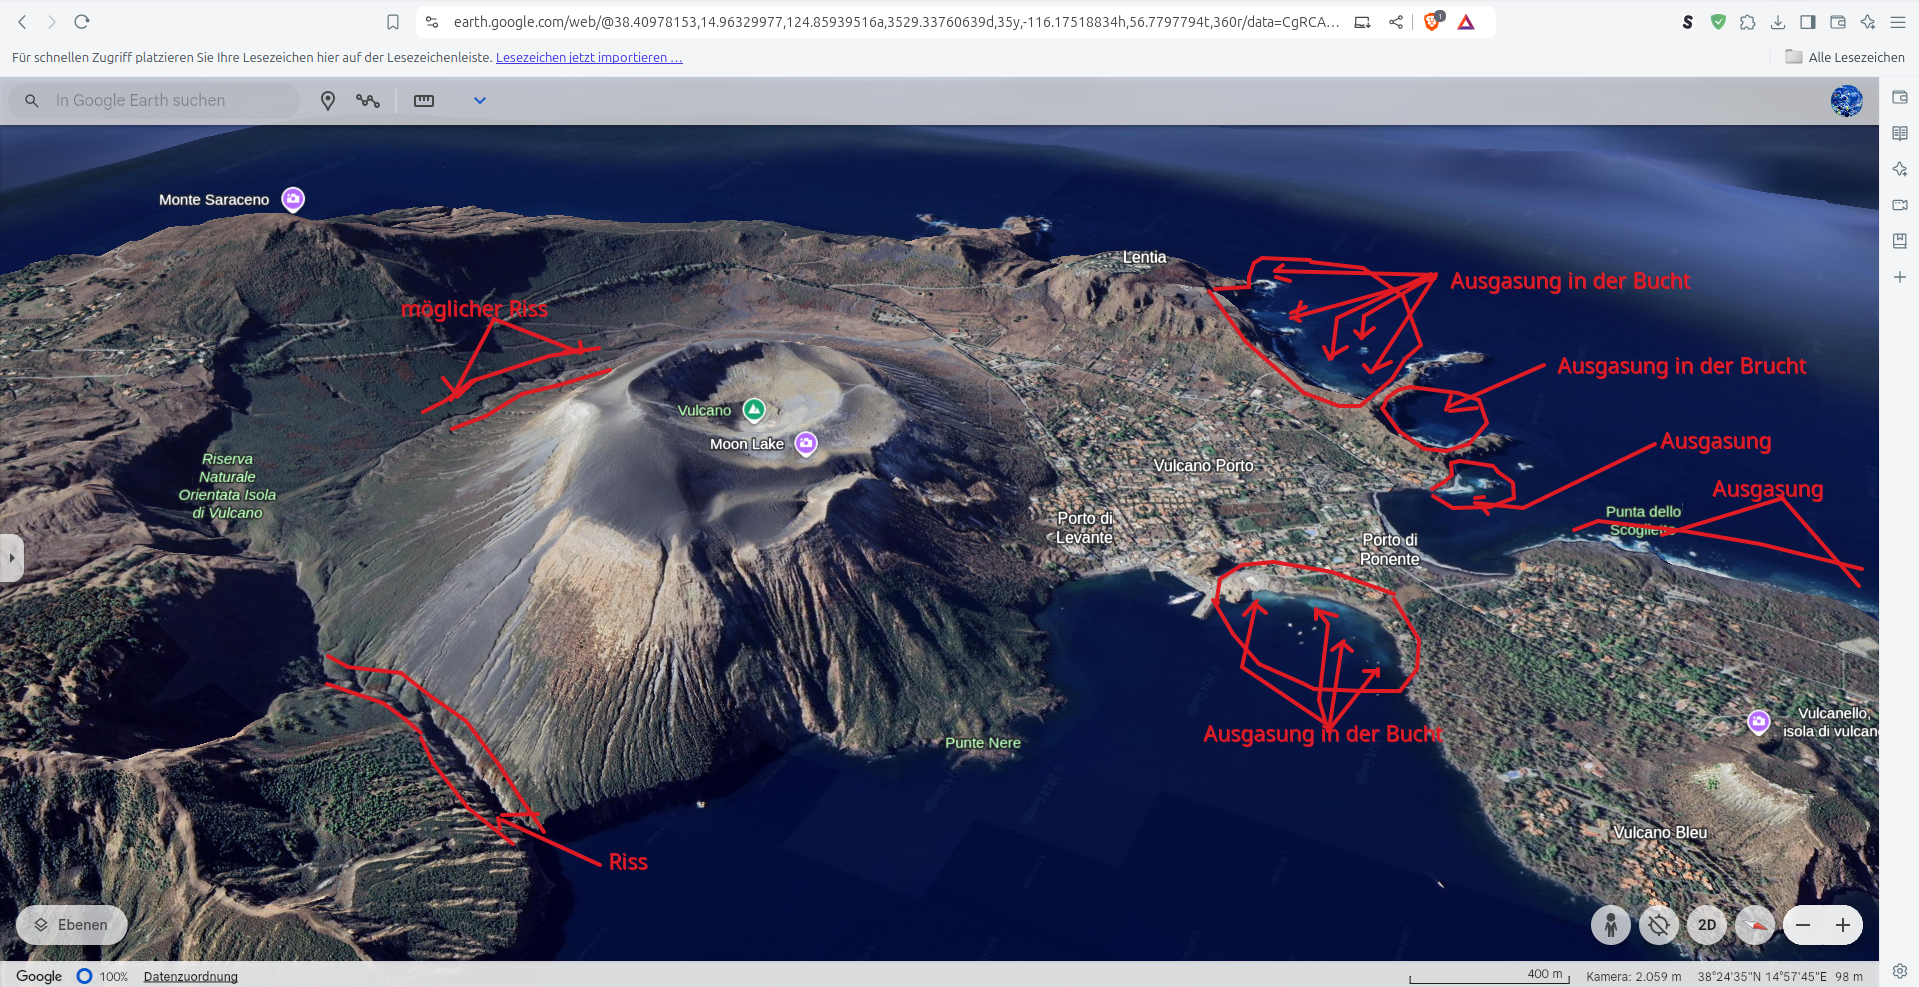Show browser downloads

coord(1778,22)
